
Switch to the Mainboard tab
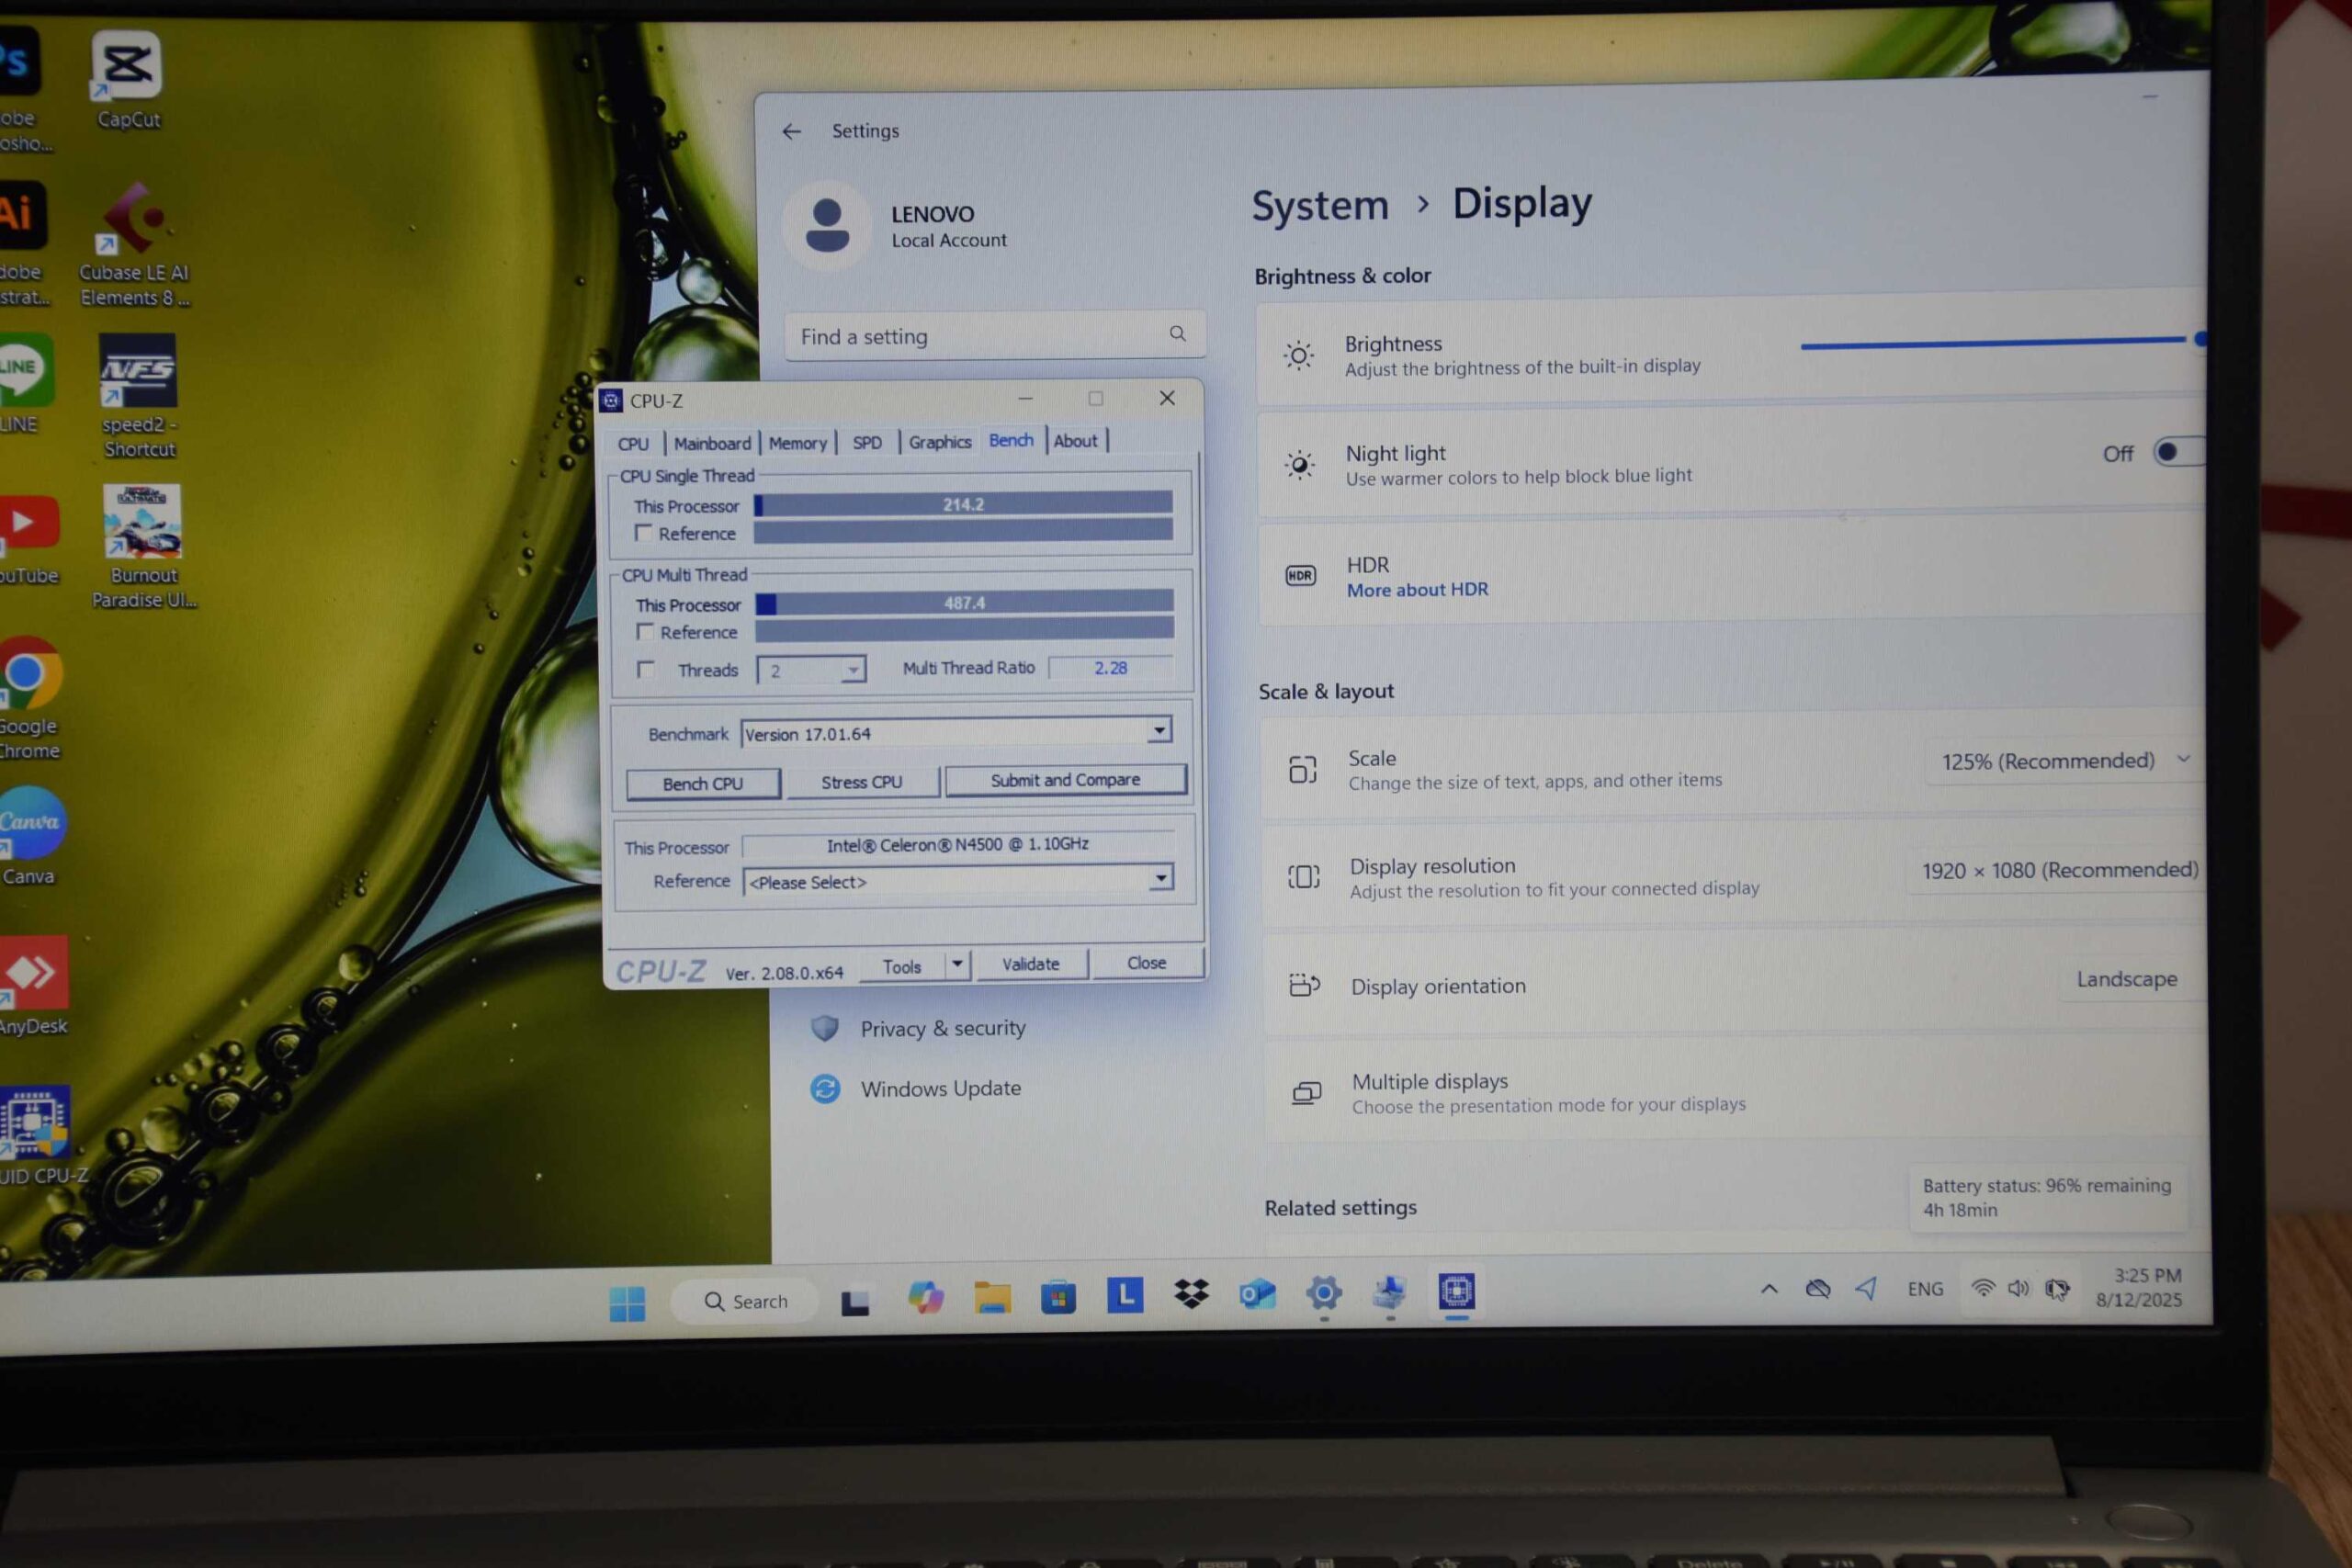pos(712,443)
